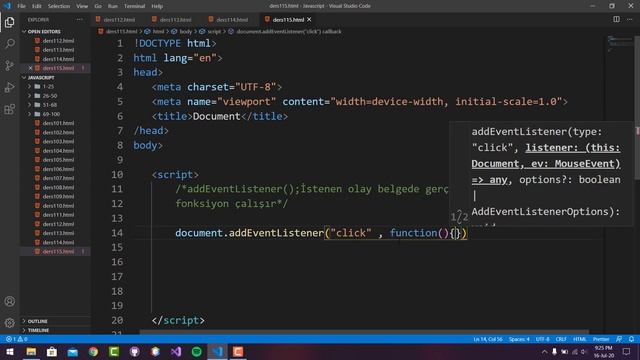Expand the 69-100 folder
This screenshot has width=640, height=360.
point(51,114)
